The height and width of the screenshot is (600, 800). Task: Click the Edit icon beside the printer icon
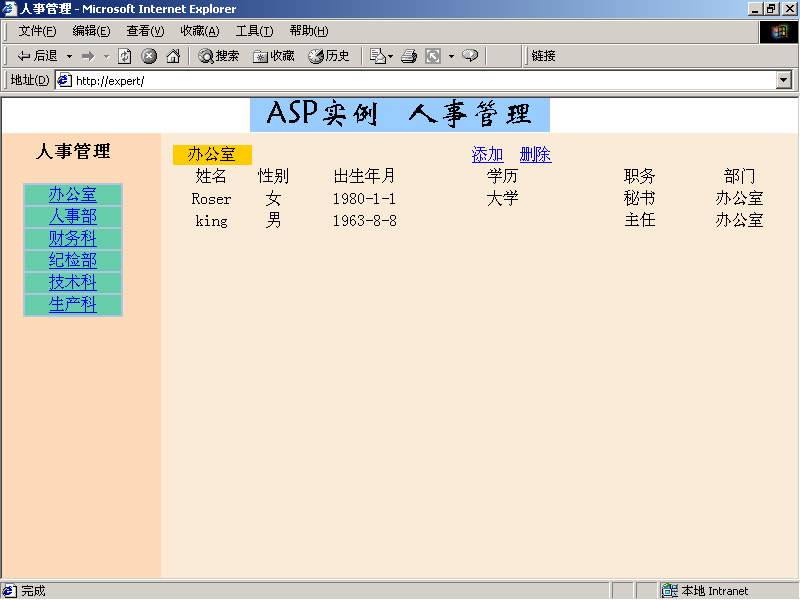[433, 56]
